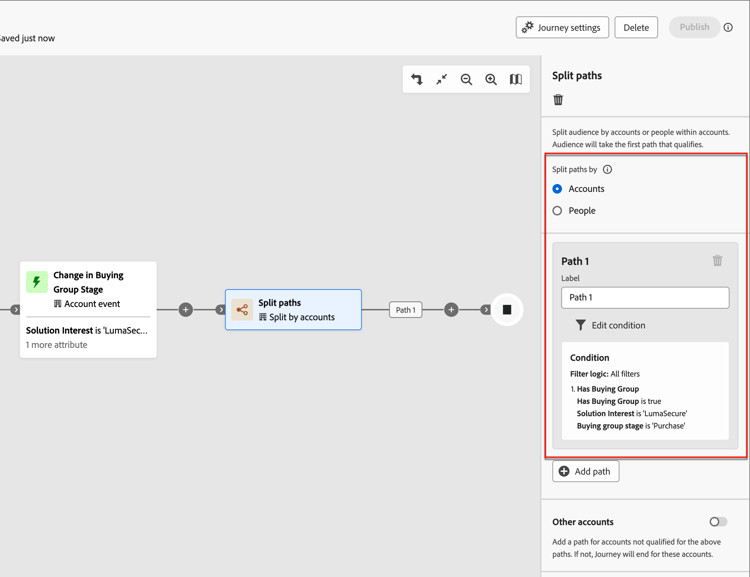Enable the Other accounts toggle
Screen dimensions: 750x577
pos(718,522)
